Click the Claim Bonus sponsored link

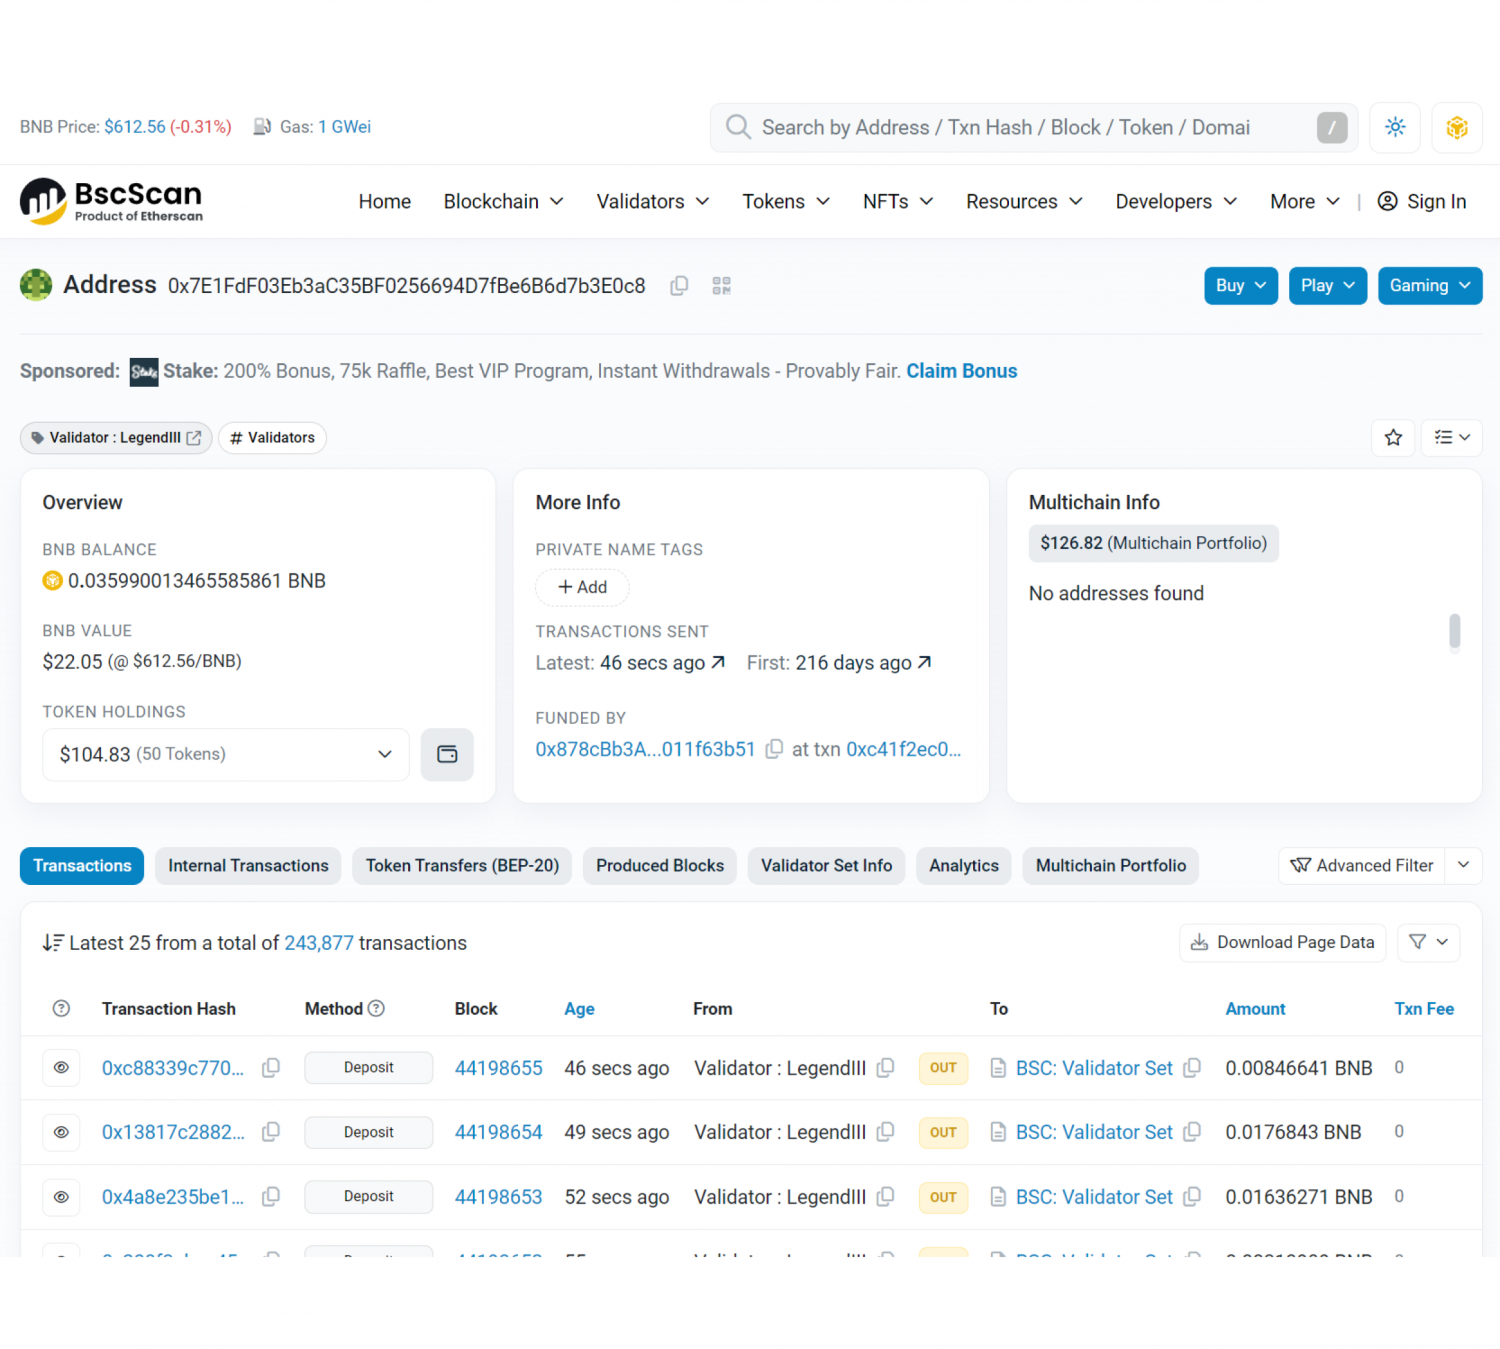coord(962,371)
